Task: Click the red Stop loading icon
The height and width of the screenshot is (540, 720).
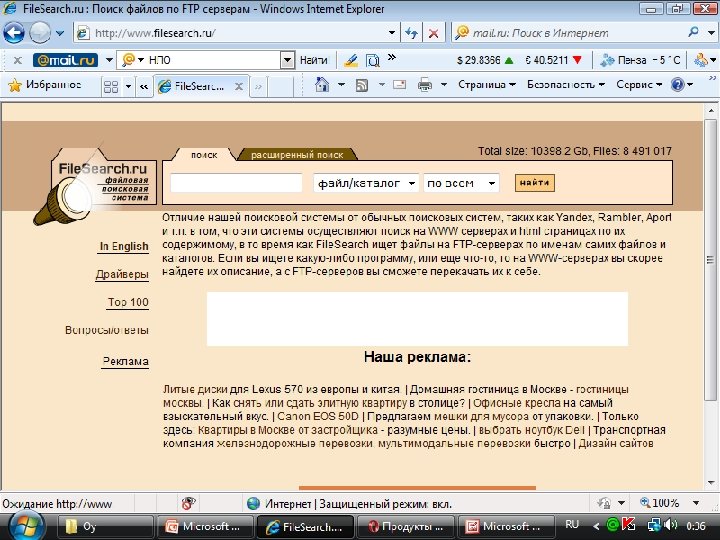Action: 433,33
